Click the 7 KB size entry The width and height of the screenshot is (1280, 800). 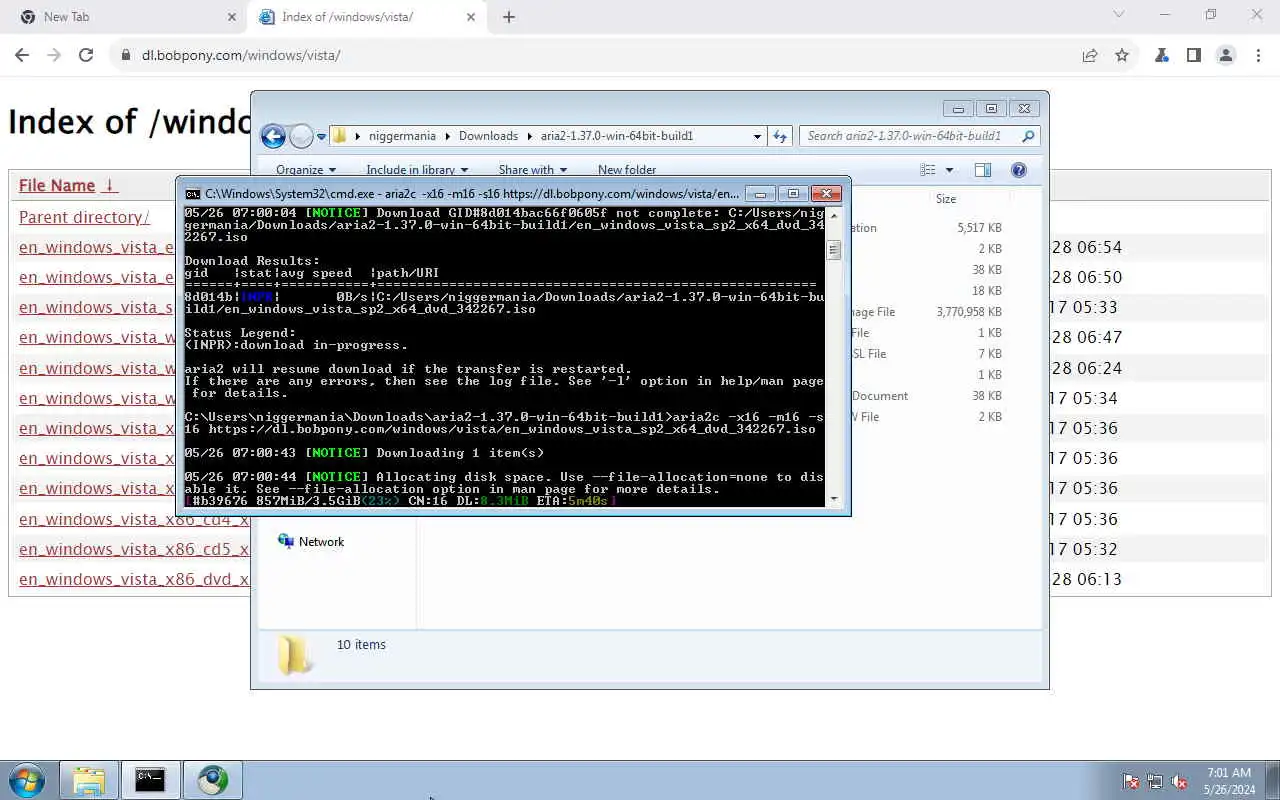click(x=990, y=354)
